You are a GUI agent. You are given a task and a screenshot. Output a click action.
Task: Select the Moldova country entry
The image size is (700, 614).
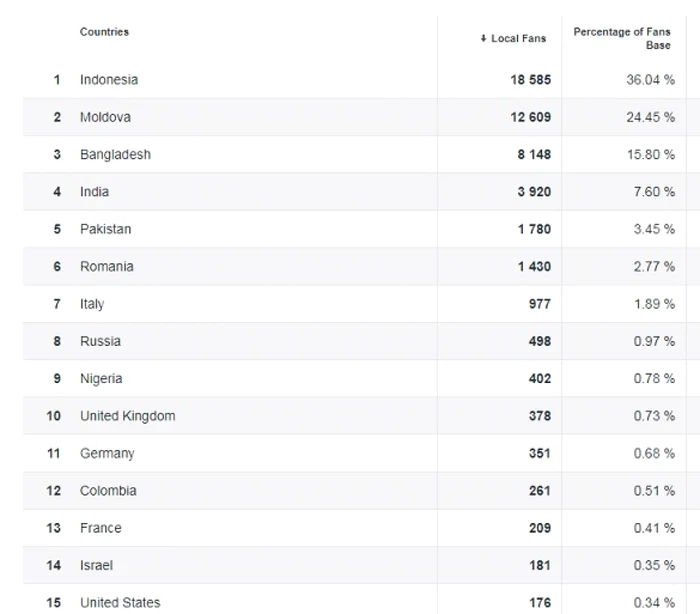(105, 117)
